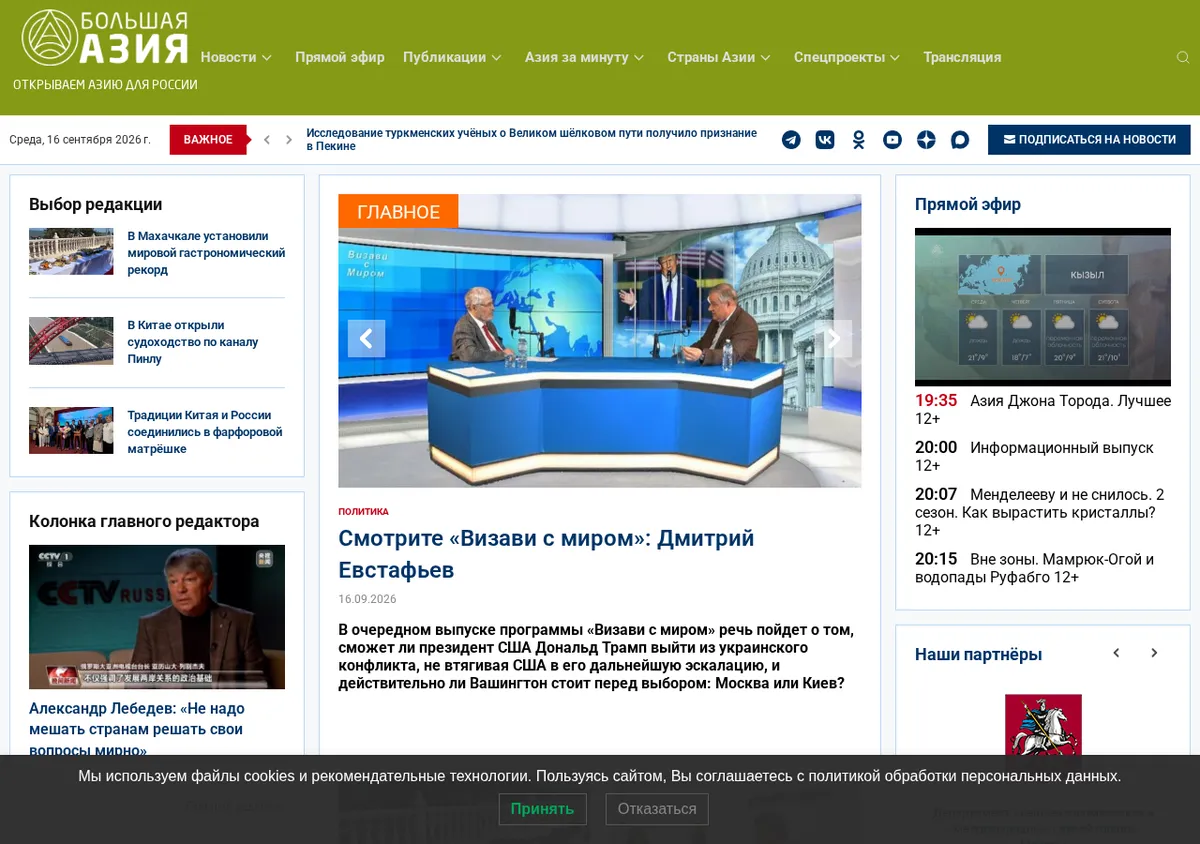The image size is (1200, 844).
Task: Expand the Публикации dropdown menu
Action: pos(452,57)
